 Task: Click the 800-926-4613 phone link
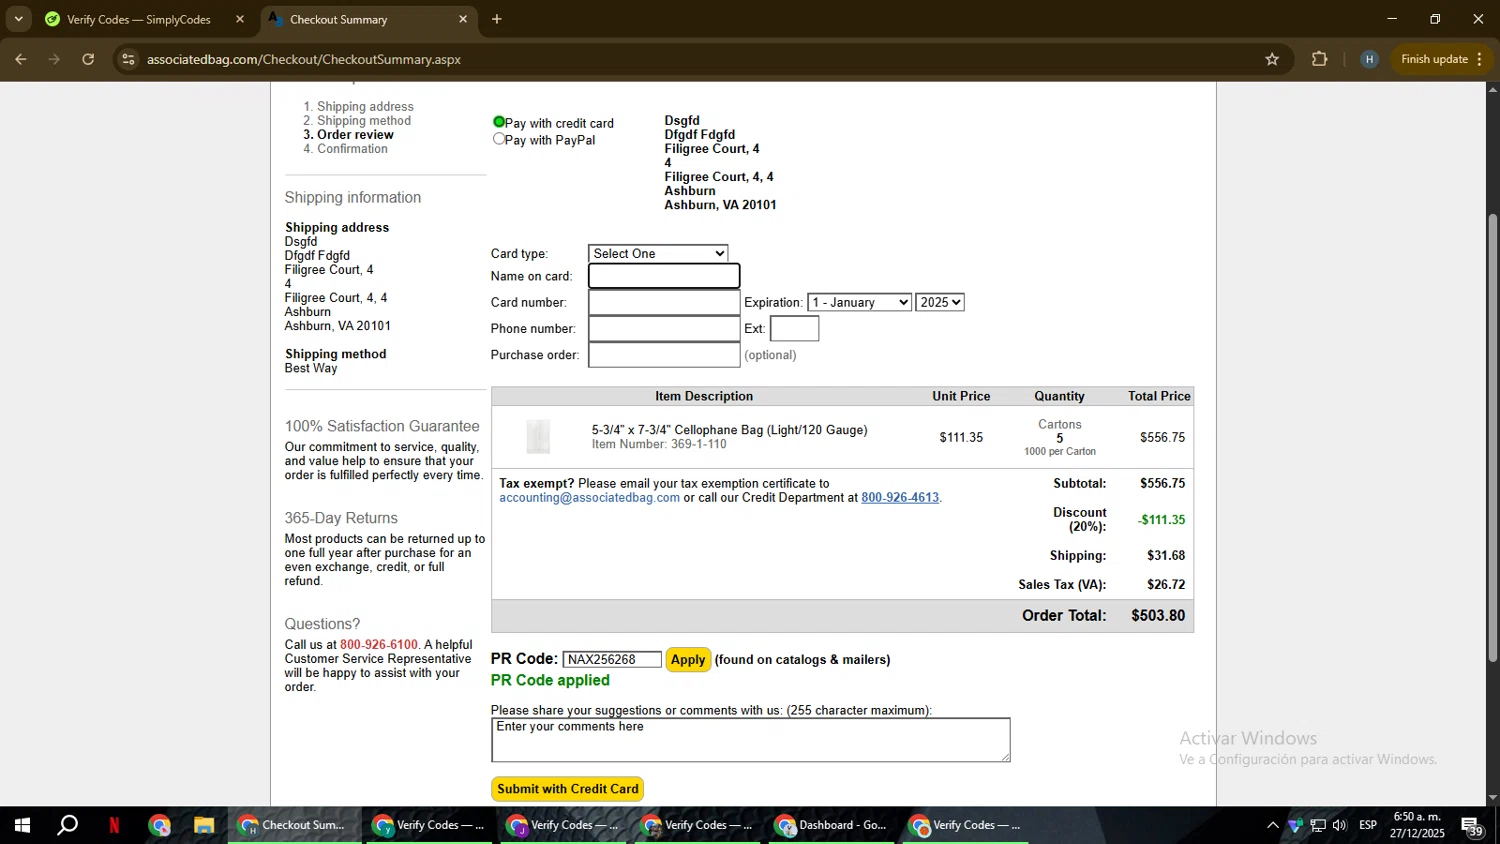(x=900, y=498)
